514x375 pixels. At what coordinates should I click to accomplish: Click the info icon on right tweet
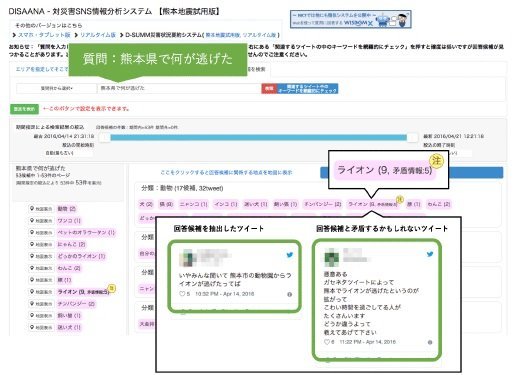point(430,342)
